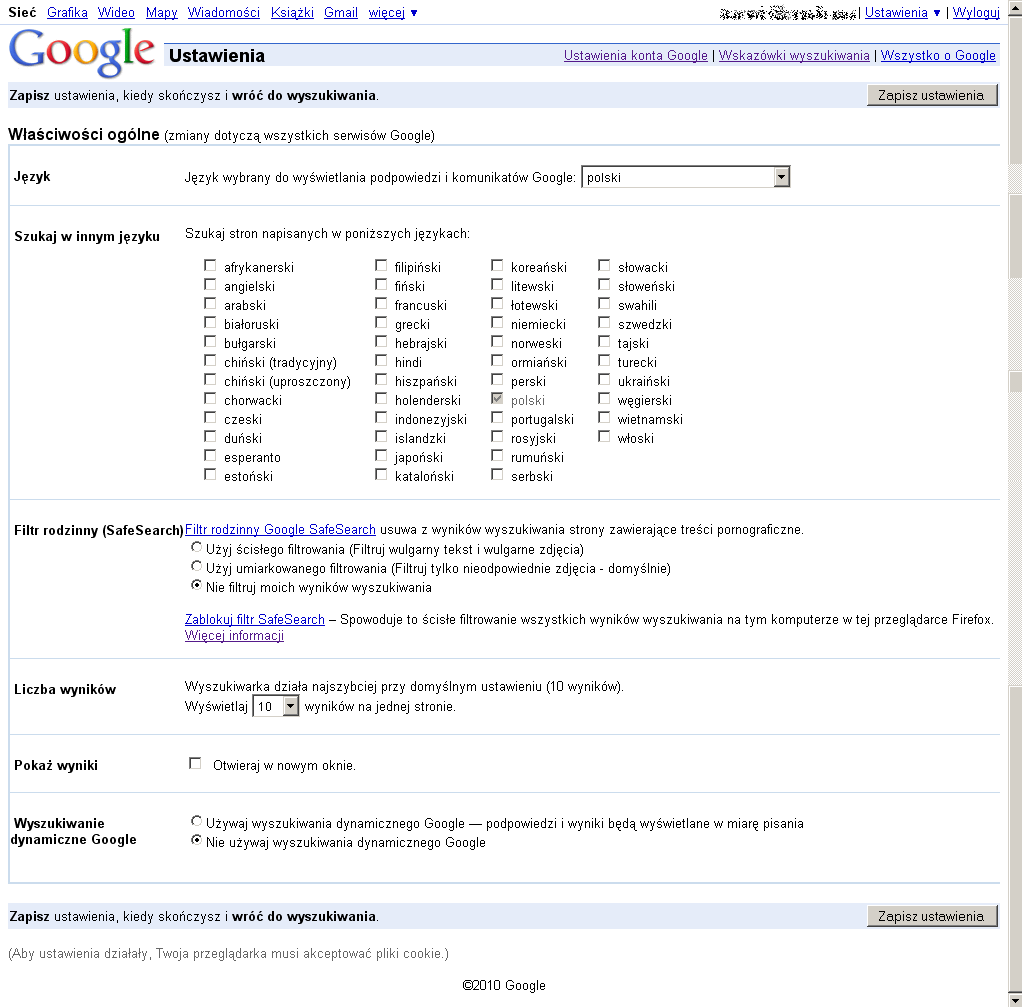Check the serbski language checkbox
1022x1008 pixels.
coord(497,474)
